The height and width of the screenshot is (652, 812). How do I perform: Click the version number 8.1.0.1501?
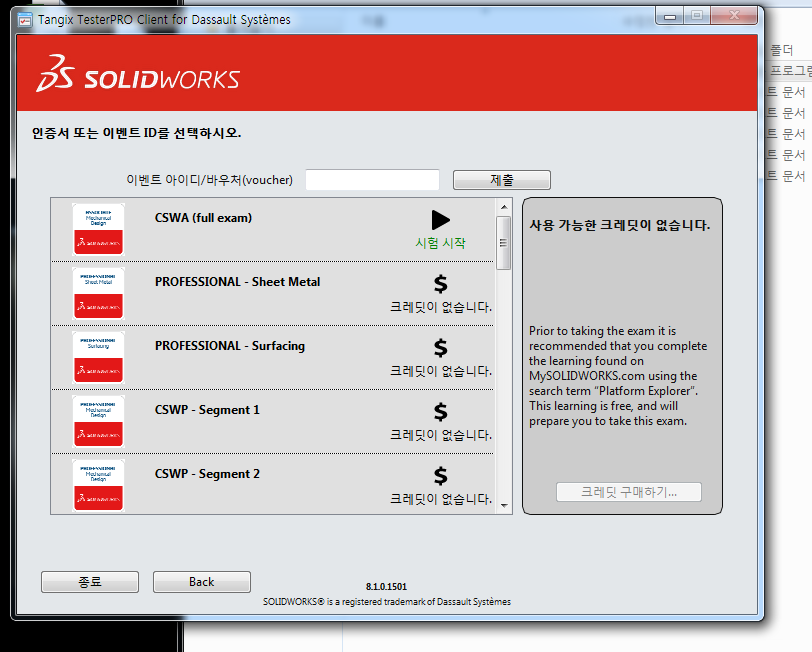(386, 587)
